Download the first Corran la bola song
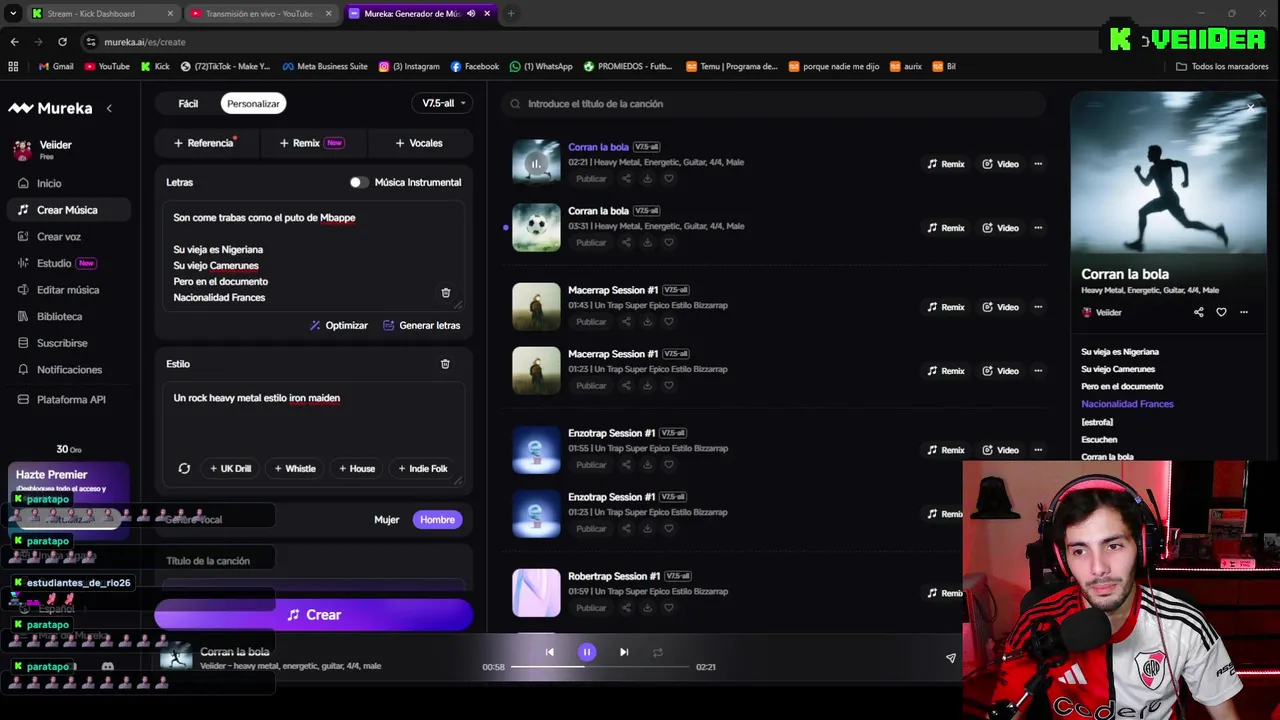This screenshot has height=720, width=1280. (647, 179)
